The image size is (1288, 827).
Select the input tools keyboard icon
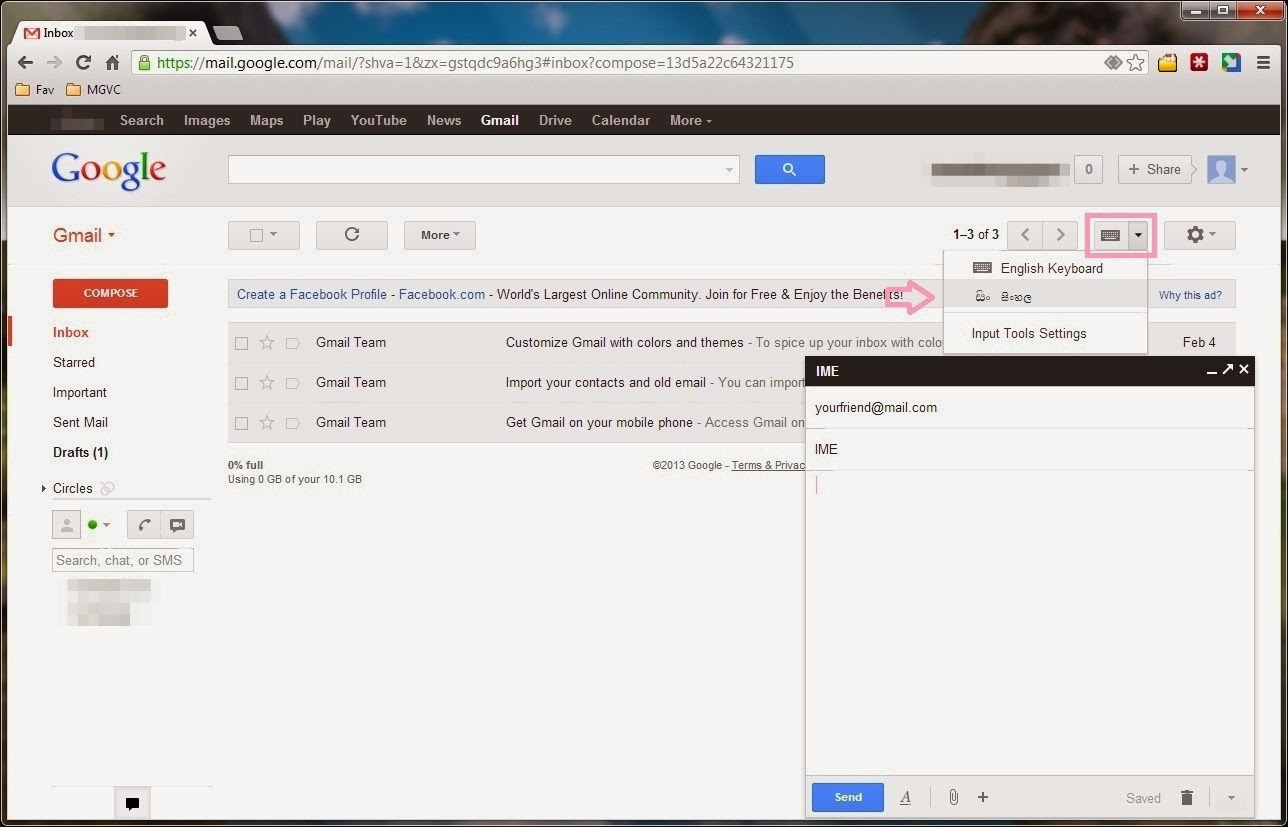click(1110, 235)
